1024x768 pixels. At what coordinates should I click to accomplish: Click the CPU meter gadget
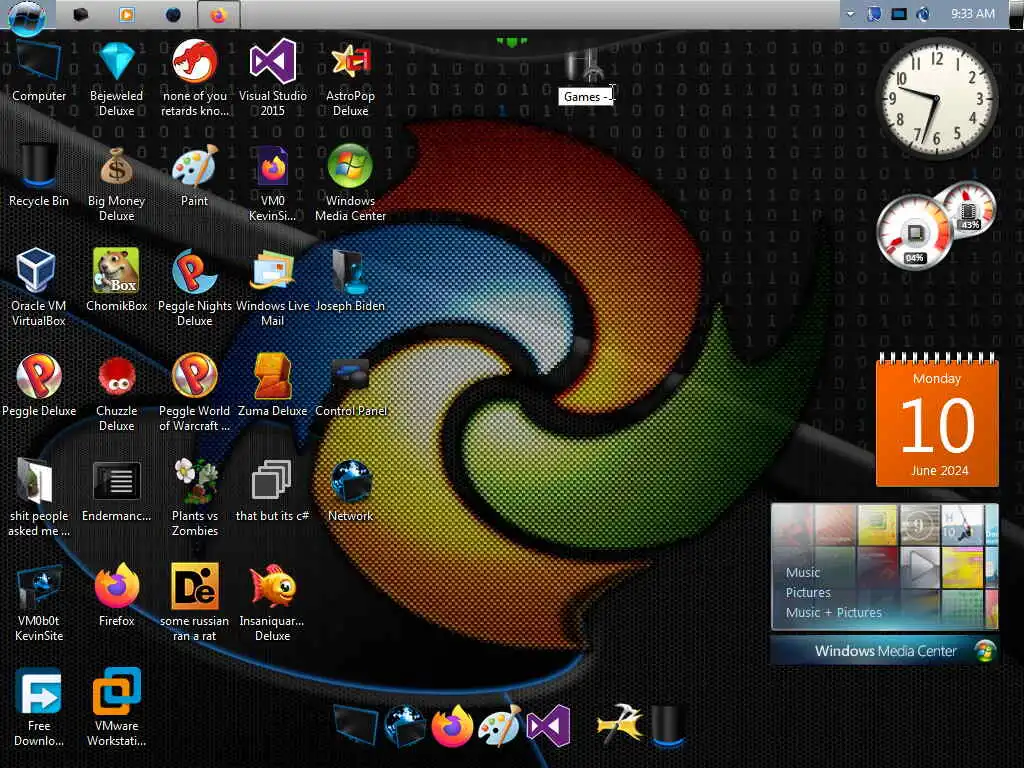click(x=914, y=233)
